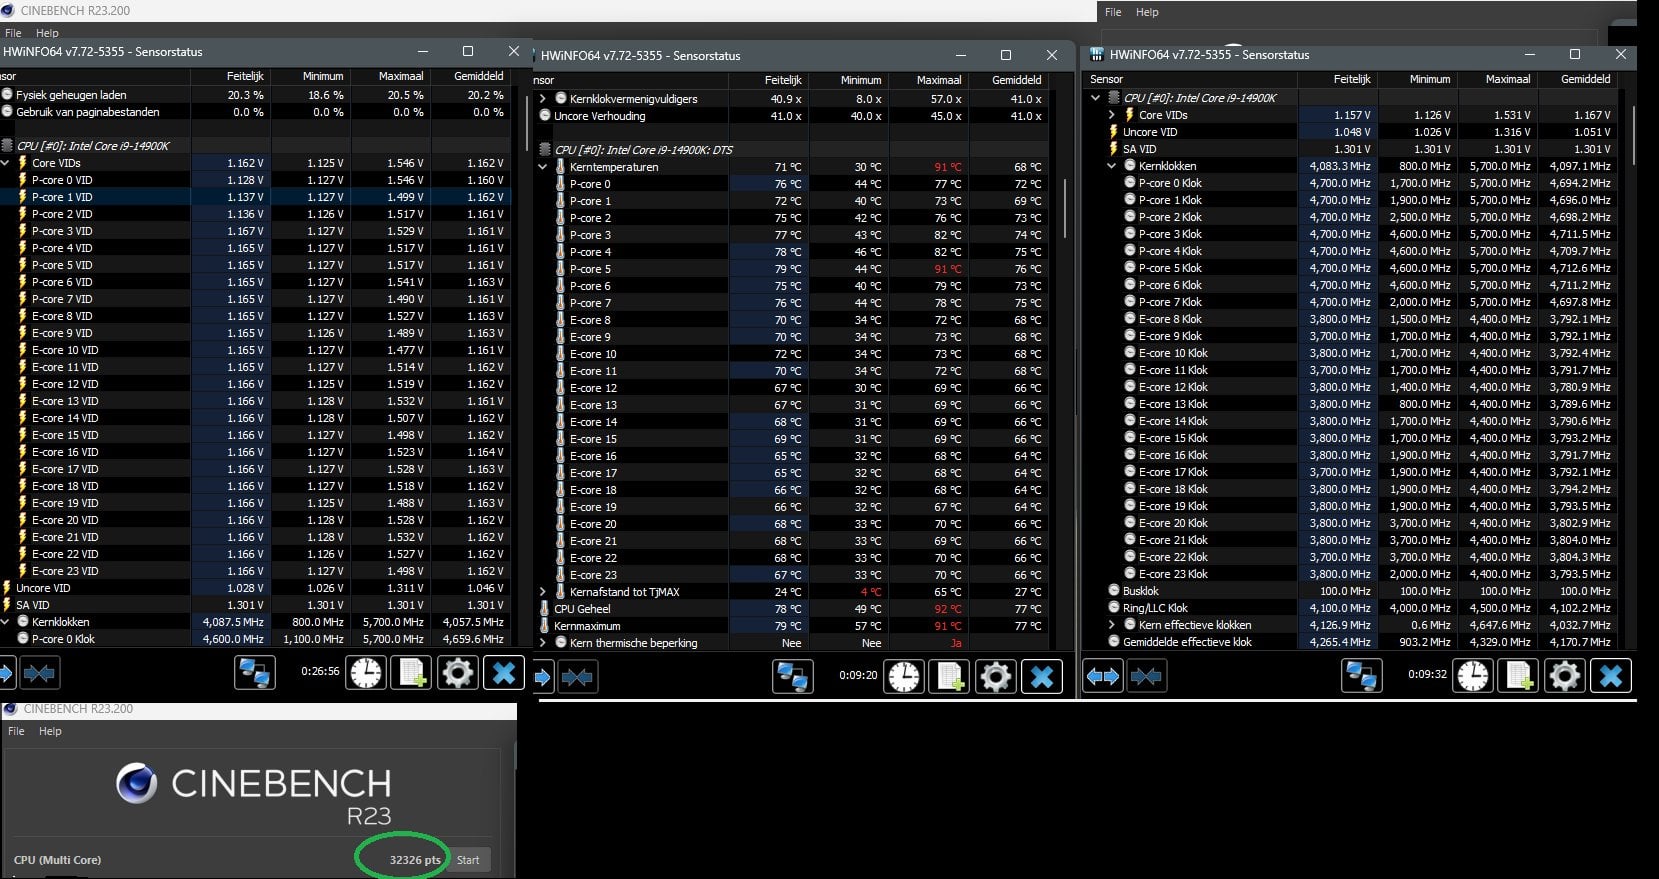Click the log file icon beside timer 0:09:32
This screenshot has width=1659, height=879.
(1519, 676)
